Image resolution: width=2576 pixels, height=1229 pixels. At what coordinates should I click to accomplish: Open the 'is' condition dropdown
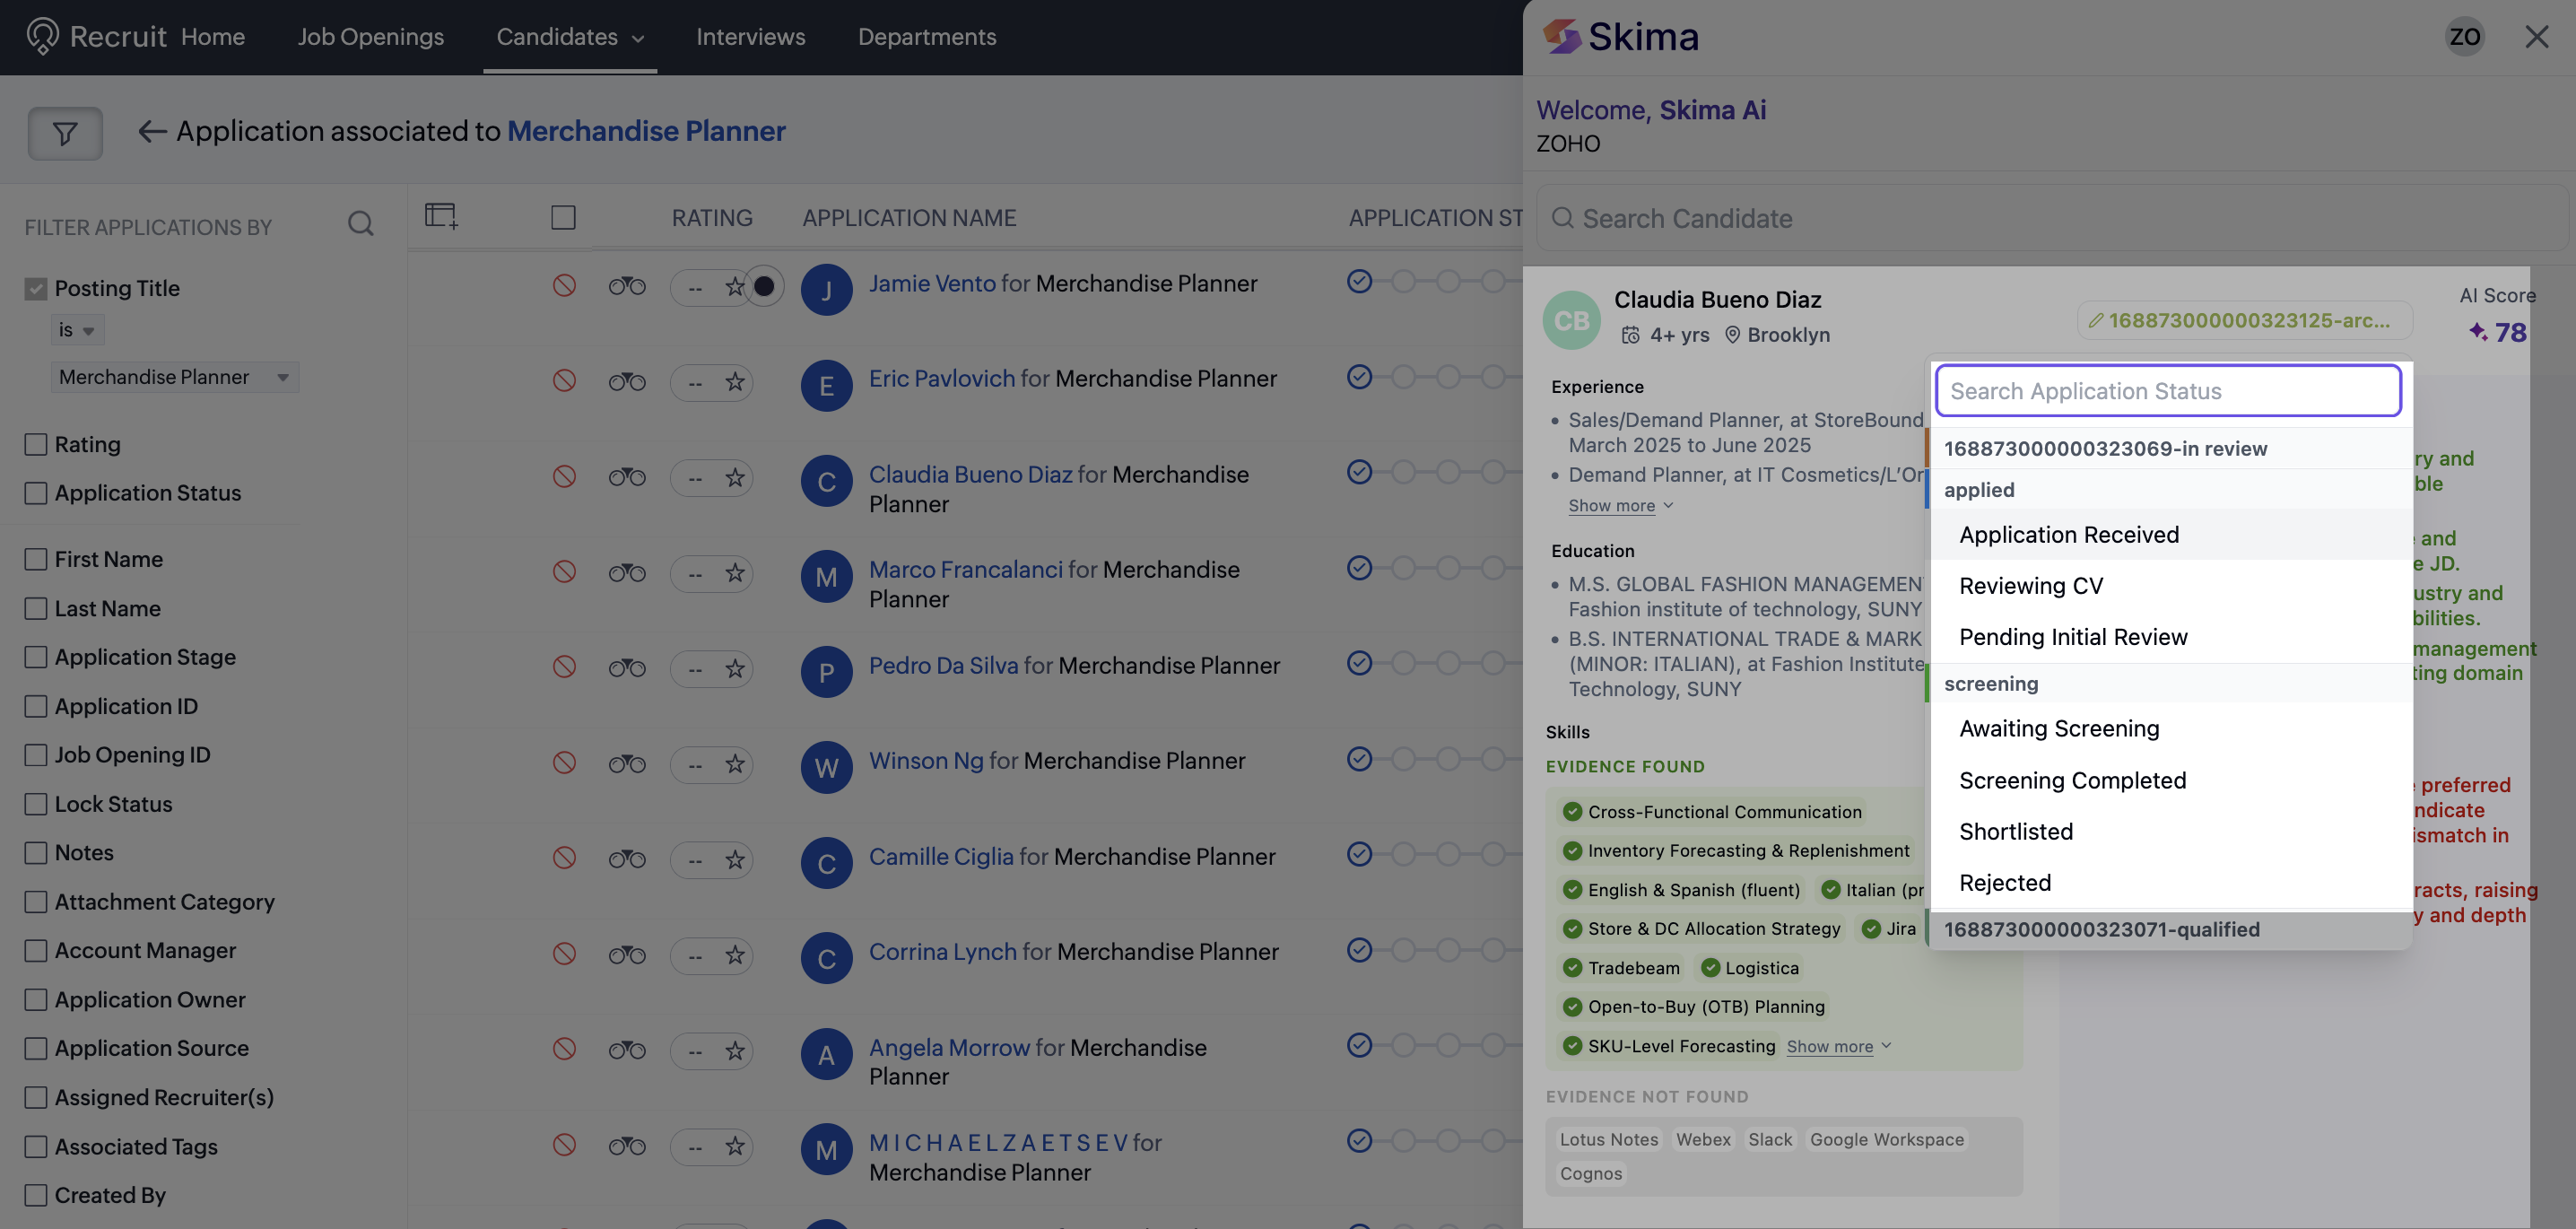tap(77, 330)
